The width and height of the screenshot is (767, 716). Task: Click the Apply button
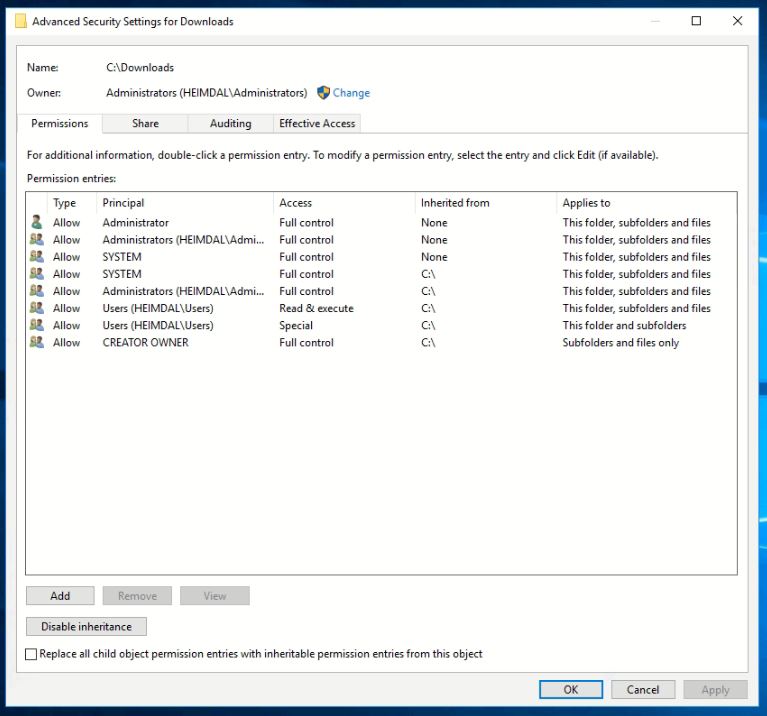(x=715, y=690)
